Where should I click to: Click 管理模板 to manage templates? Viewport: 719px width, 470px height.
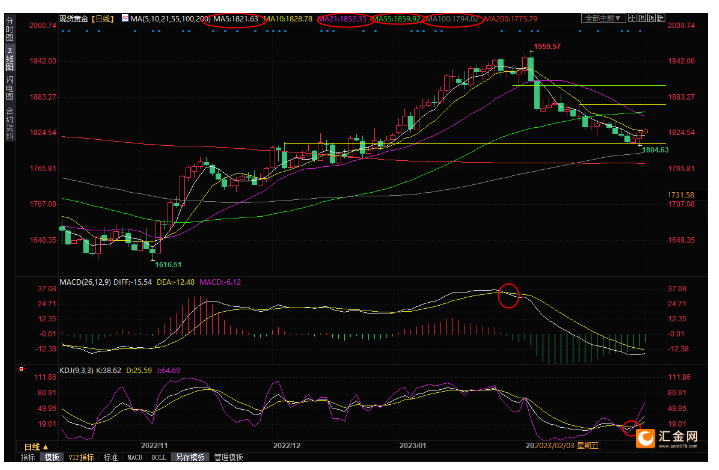click(228, 458)
